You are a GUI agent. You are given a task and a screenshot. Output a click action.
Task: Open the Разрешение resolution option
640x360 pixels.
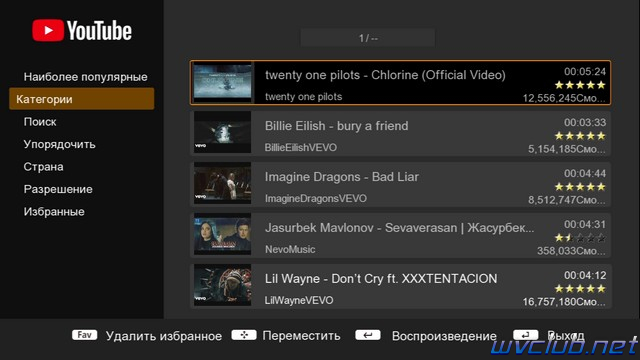[x=58, y=189]
